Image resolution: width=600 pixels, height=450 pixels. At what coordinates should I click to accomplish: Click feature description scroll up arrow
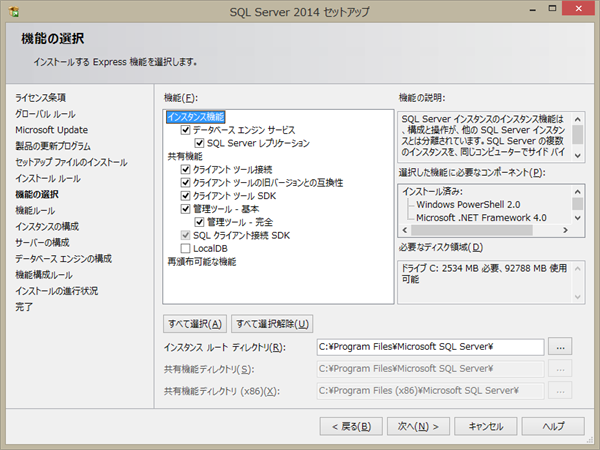point(578,119)
